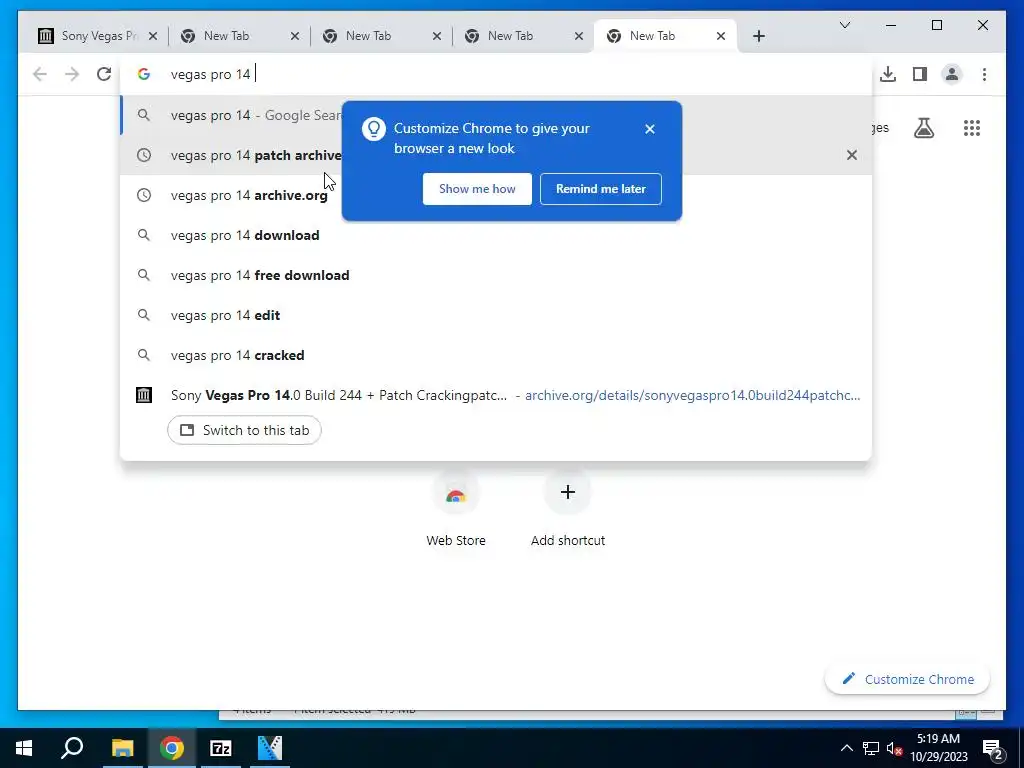Open 7-Zip from the taskbar
This screenshot has width=1024, height=768.
(x=221, y=748)
